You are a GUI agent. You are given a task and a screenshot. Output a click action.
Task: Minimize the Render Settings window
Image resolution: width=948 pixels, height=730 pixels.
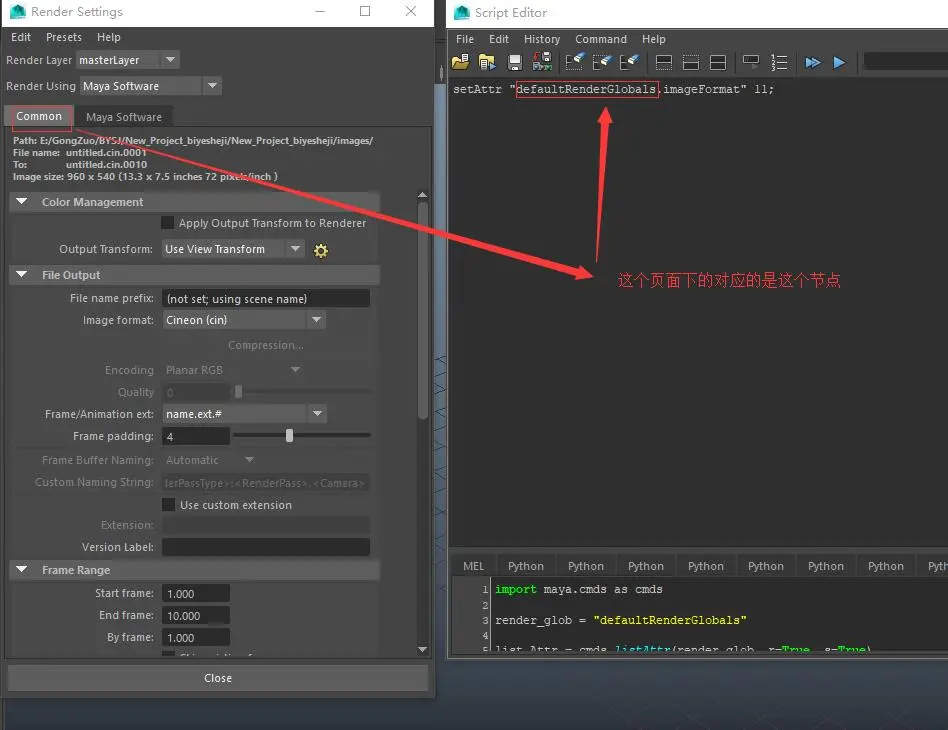click(x=320, y=11)
